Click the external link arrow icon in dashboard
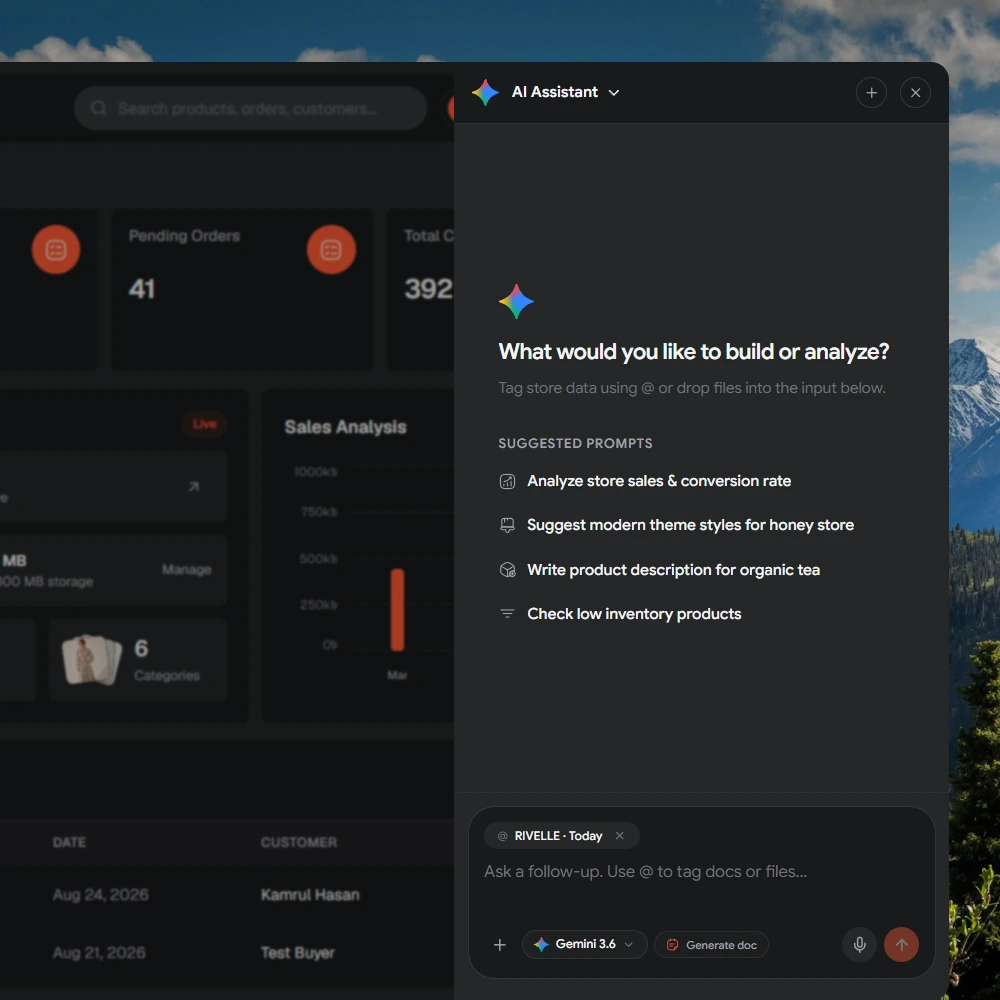The image size is (1000, 1000). click(194, 487)
